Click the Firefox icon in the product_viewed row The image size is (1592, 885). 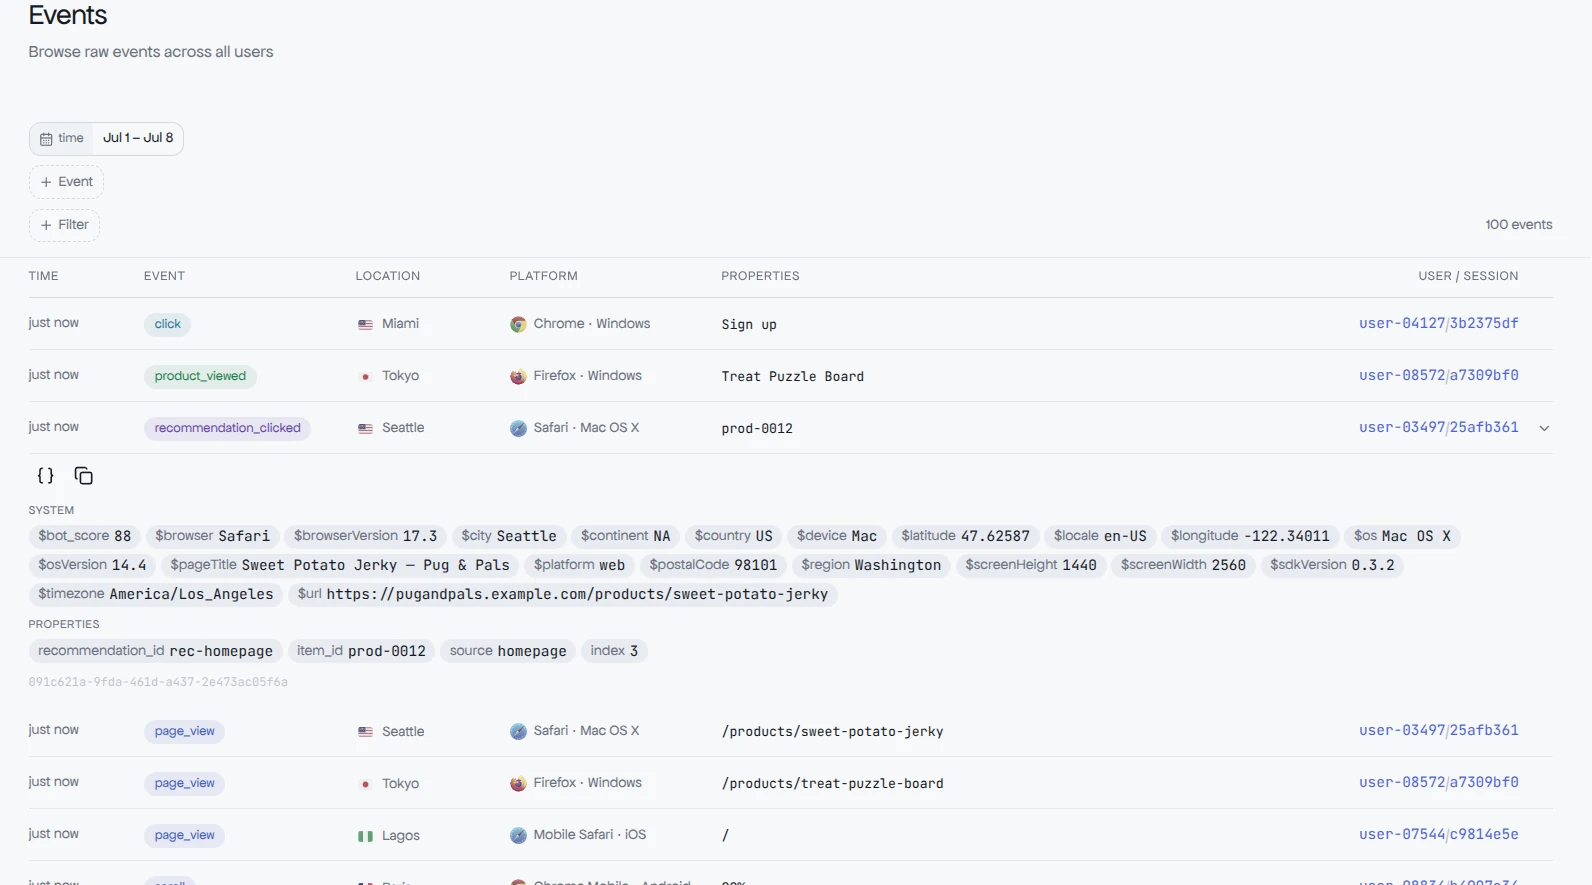[x=518, y=377]
